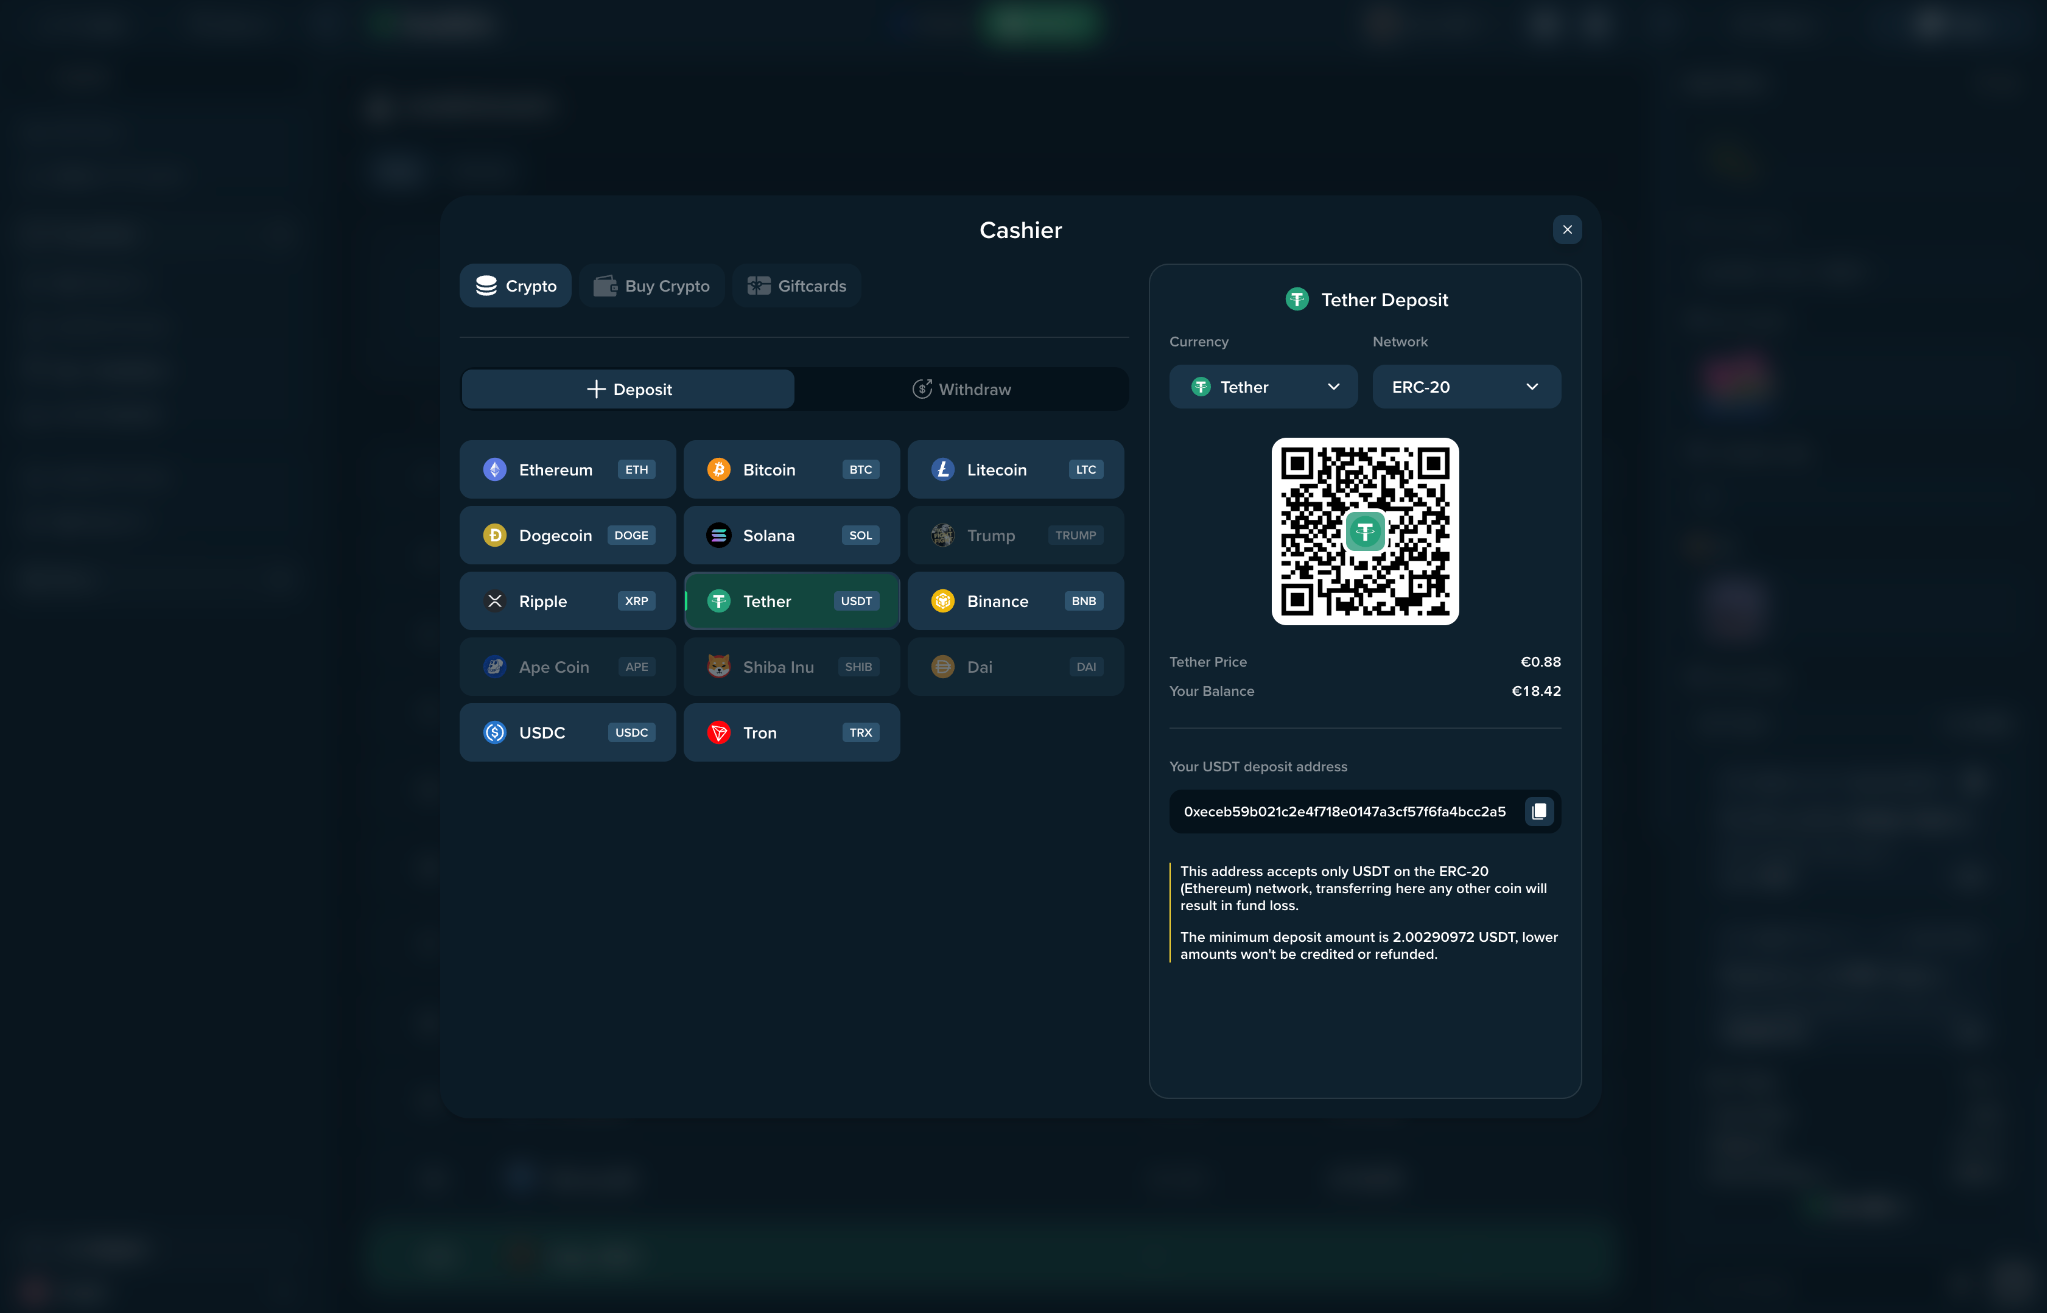Pick the Litecoin LTC option
Viewport: 2047px width, 1313px height.
(1016, 469)
